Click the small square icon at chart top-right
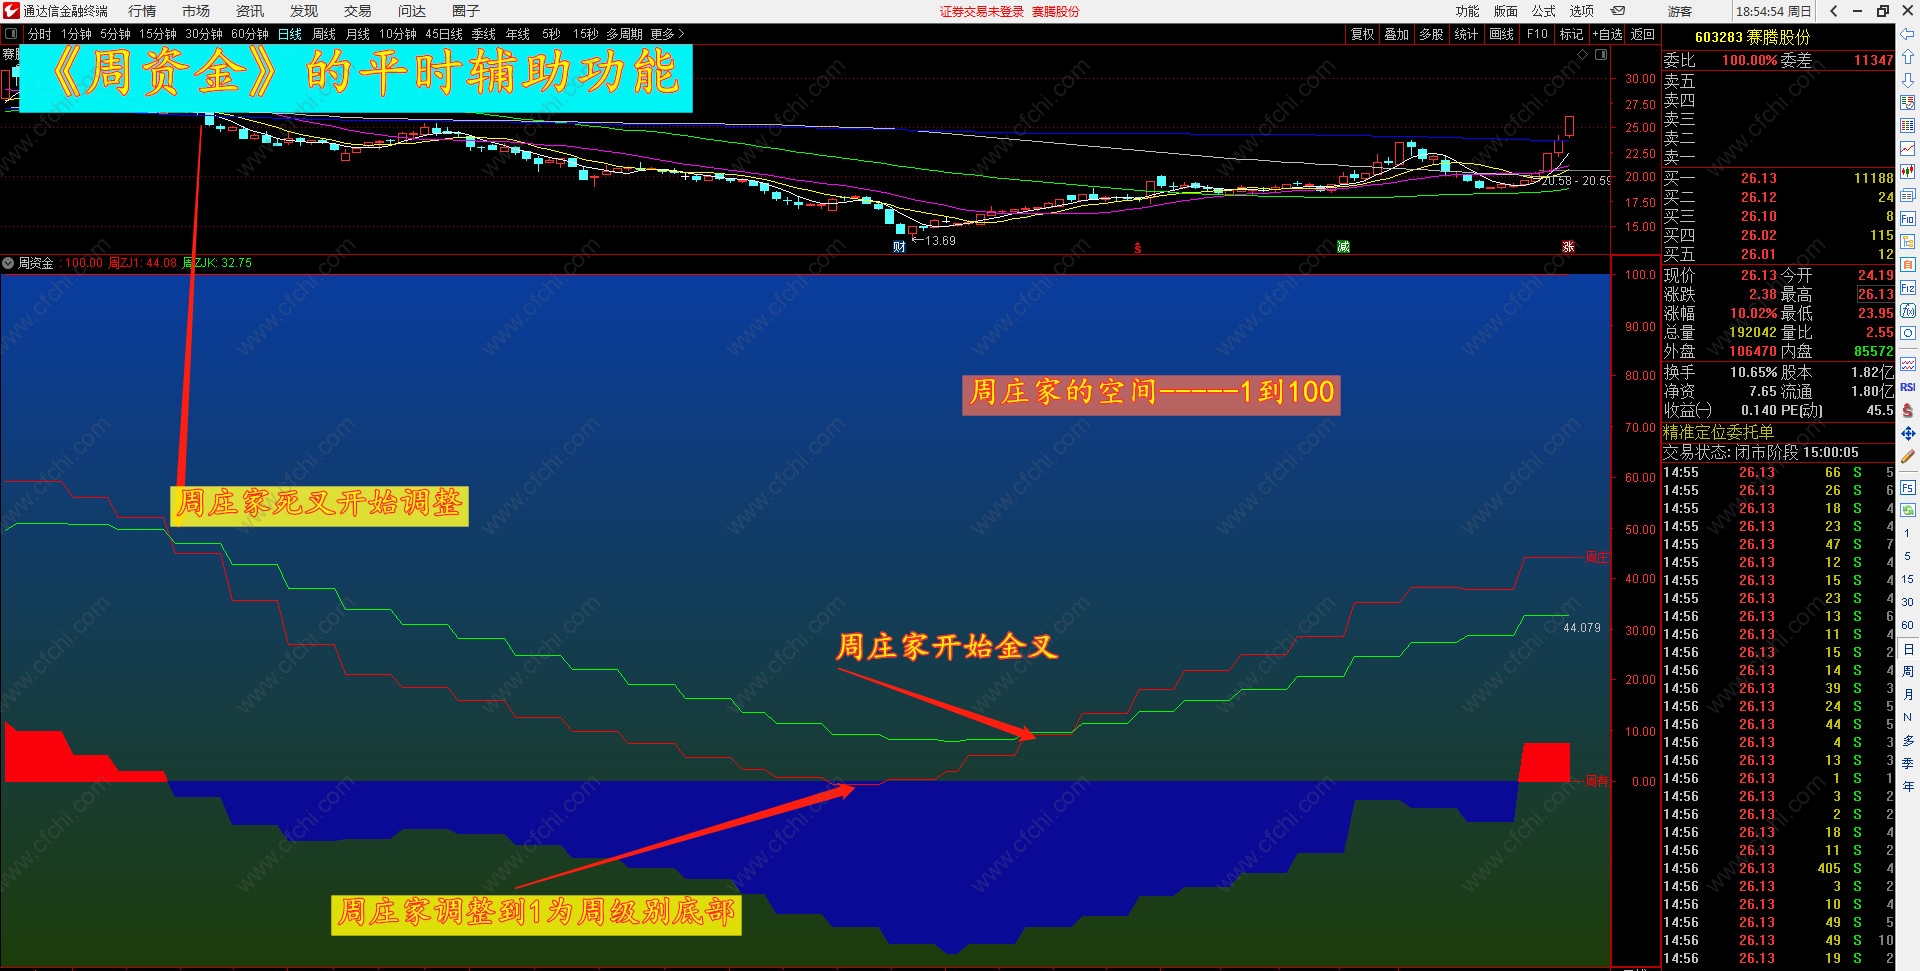 (x=1601, y=55)
